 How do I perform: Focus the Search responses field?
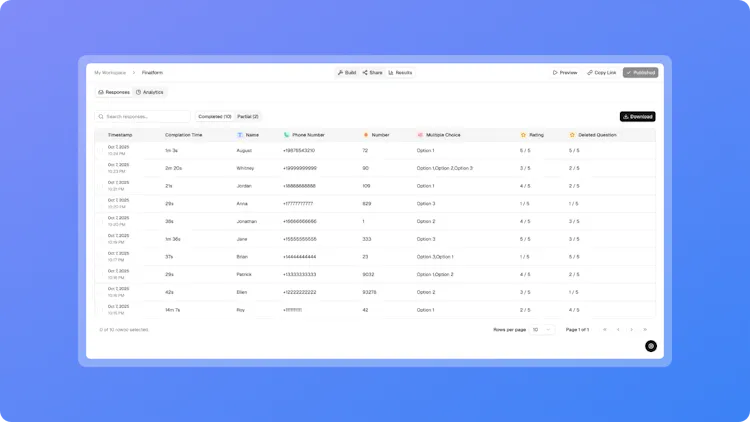[x=143, y=117]
